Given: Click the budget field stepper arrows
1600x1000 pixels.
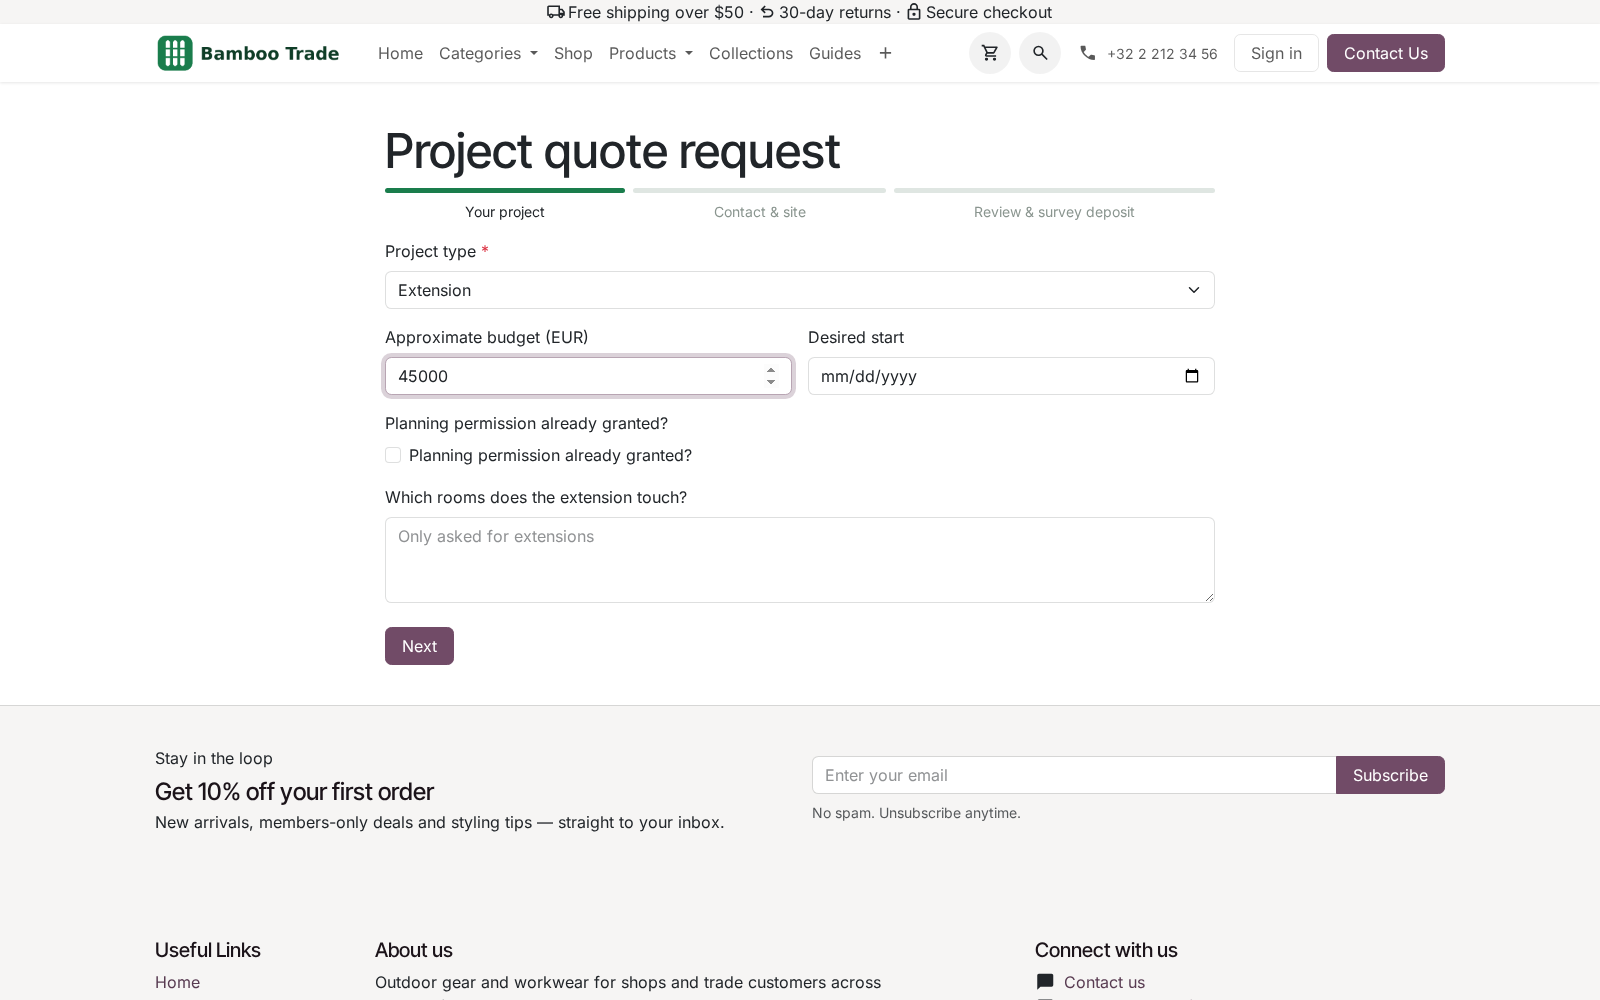Looking at the screenshot, I should coord(771,376).
